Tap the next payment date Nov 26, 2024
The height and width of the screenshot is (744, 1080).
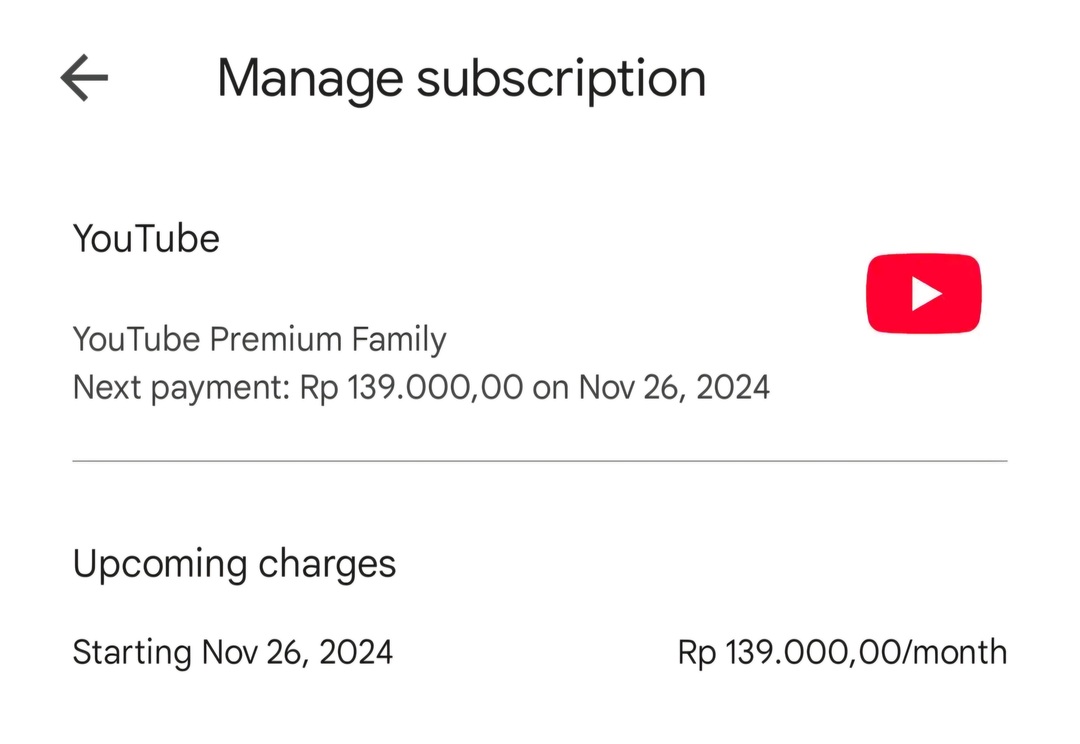click(x=674, y=388)
